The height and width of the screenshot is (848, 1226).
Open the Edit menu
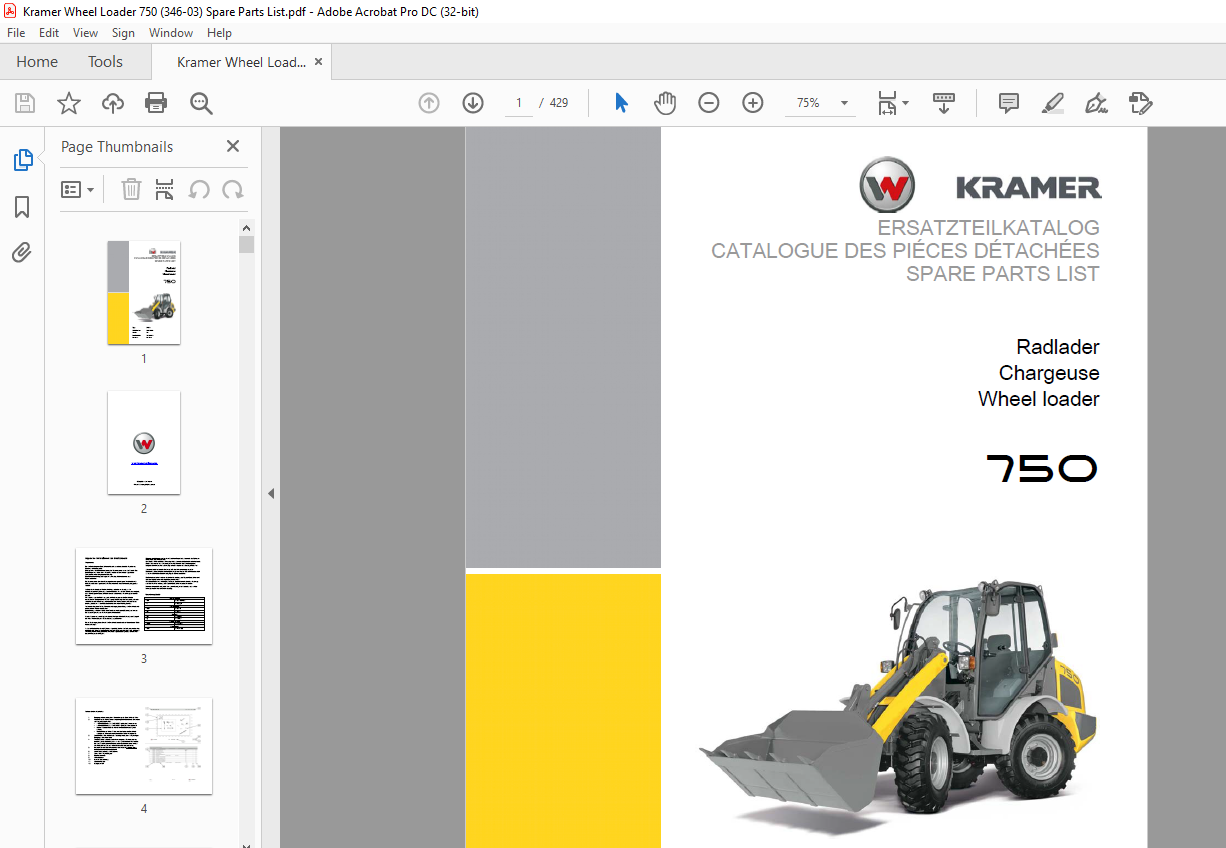(x=49, y=33)
